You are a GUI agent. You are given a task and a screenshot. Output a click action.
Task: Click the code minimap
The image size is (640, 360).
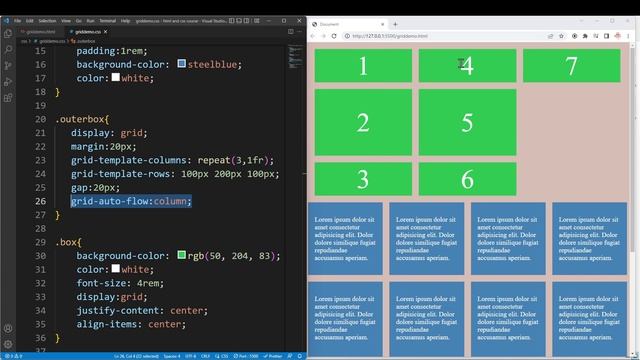pos(296,57)
